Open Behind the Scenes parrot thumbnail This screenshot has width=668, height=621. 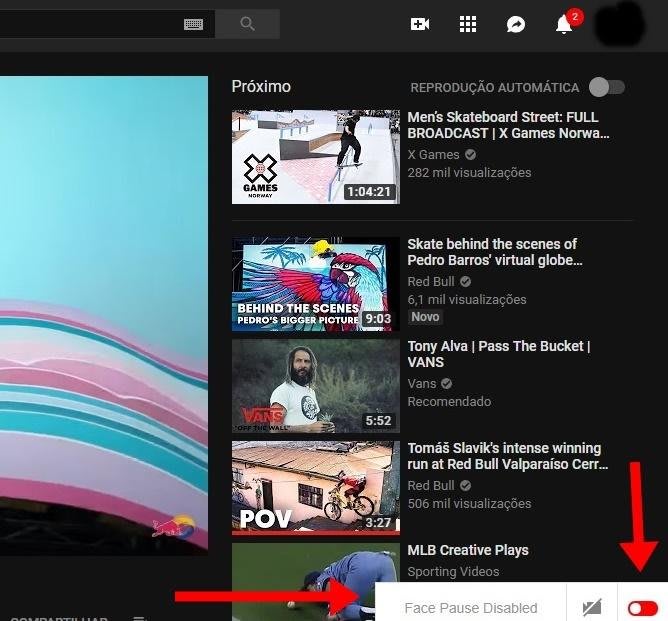(315, 284)
